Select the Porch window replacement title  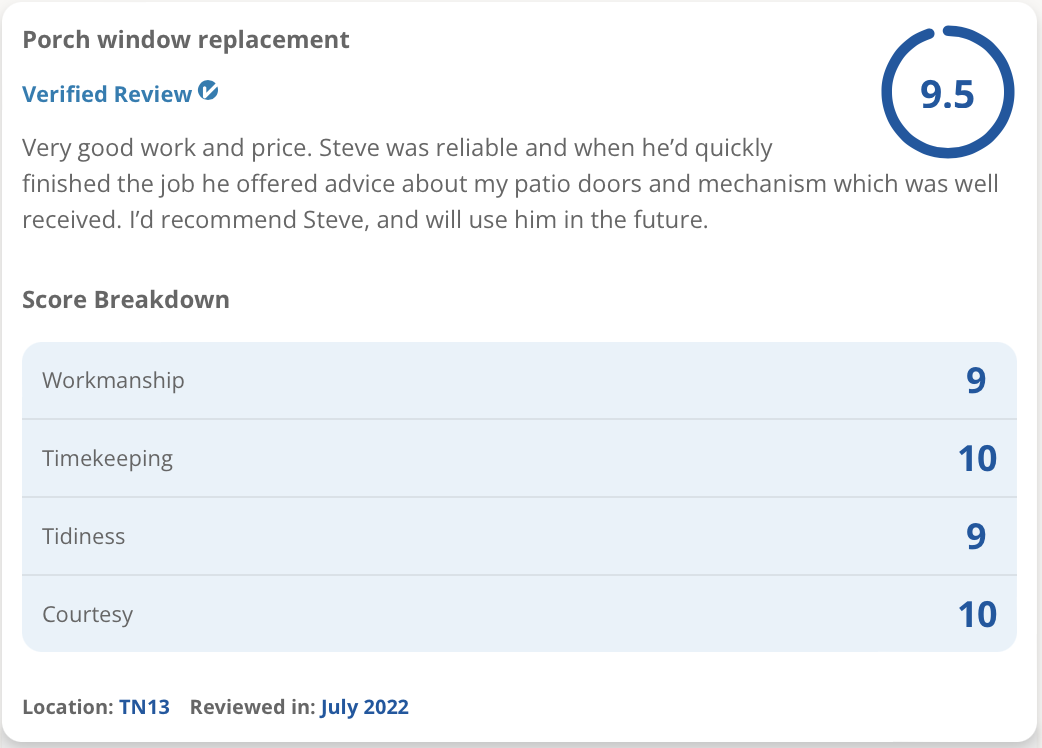pos(186,40)
